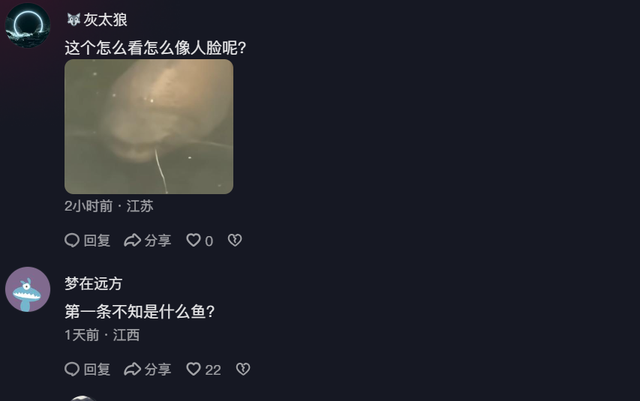Open the username 梦在远方
The image size is (640, 401).
coord(93,284)
